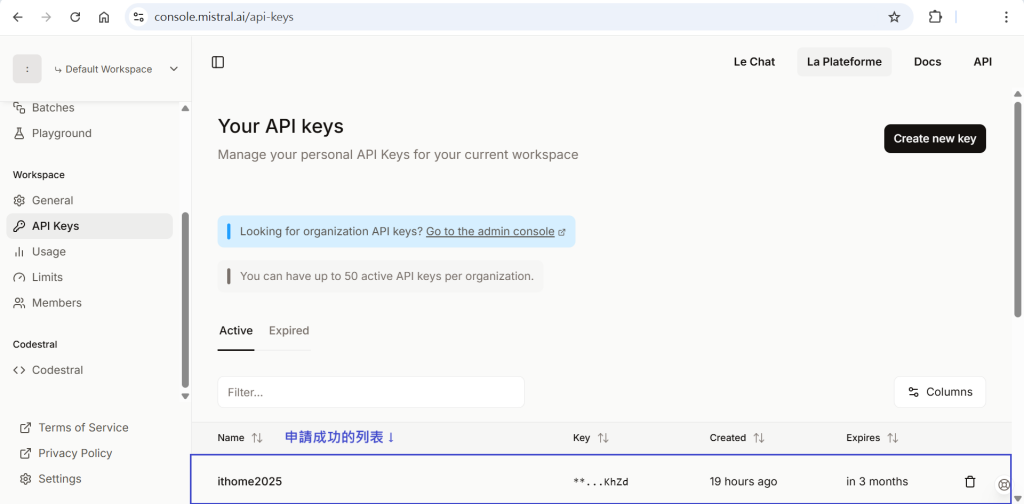
Task: Open the Chrome three-dot menu
Action: (1006, 17)
